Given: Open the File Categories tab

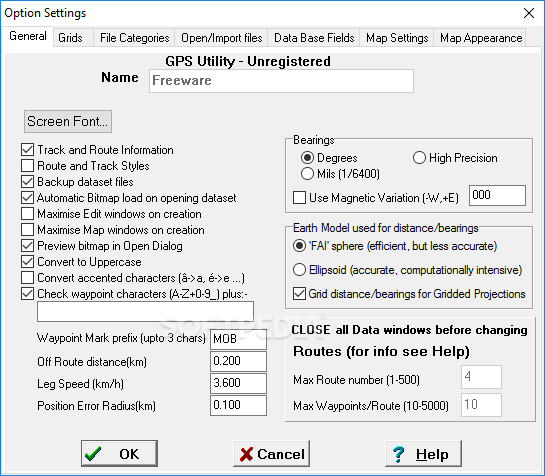Looking at the screenshot, I should click(134, 38).
